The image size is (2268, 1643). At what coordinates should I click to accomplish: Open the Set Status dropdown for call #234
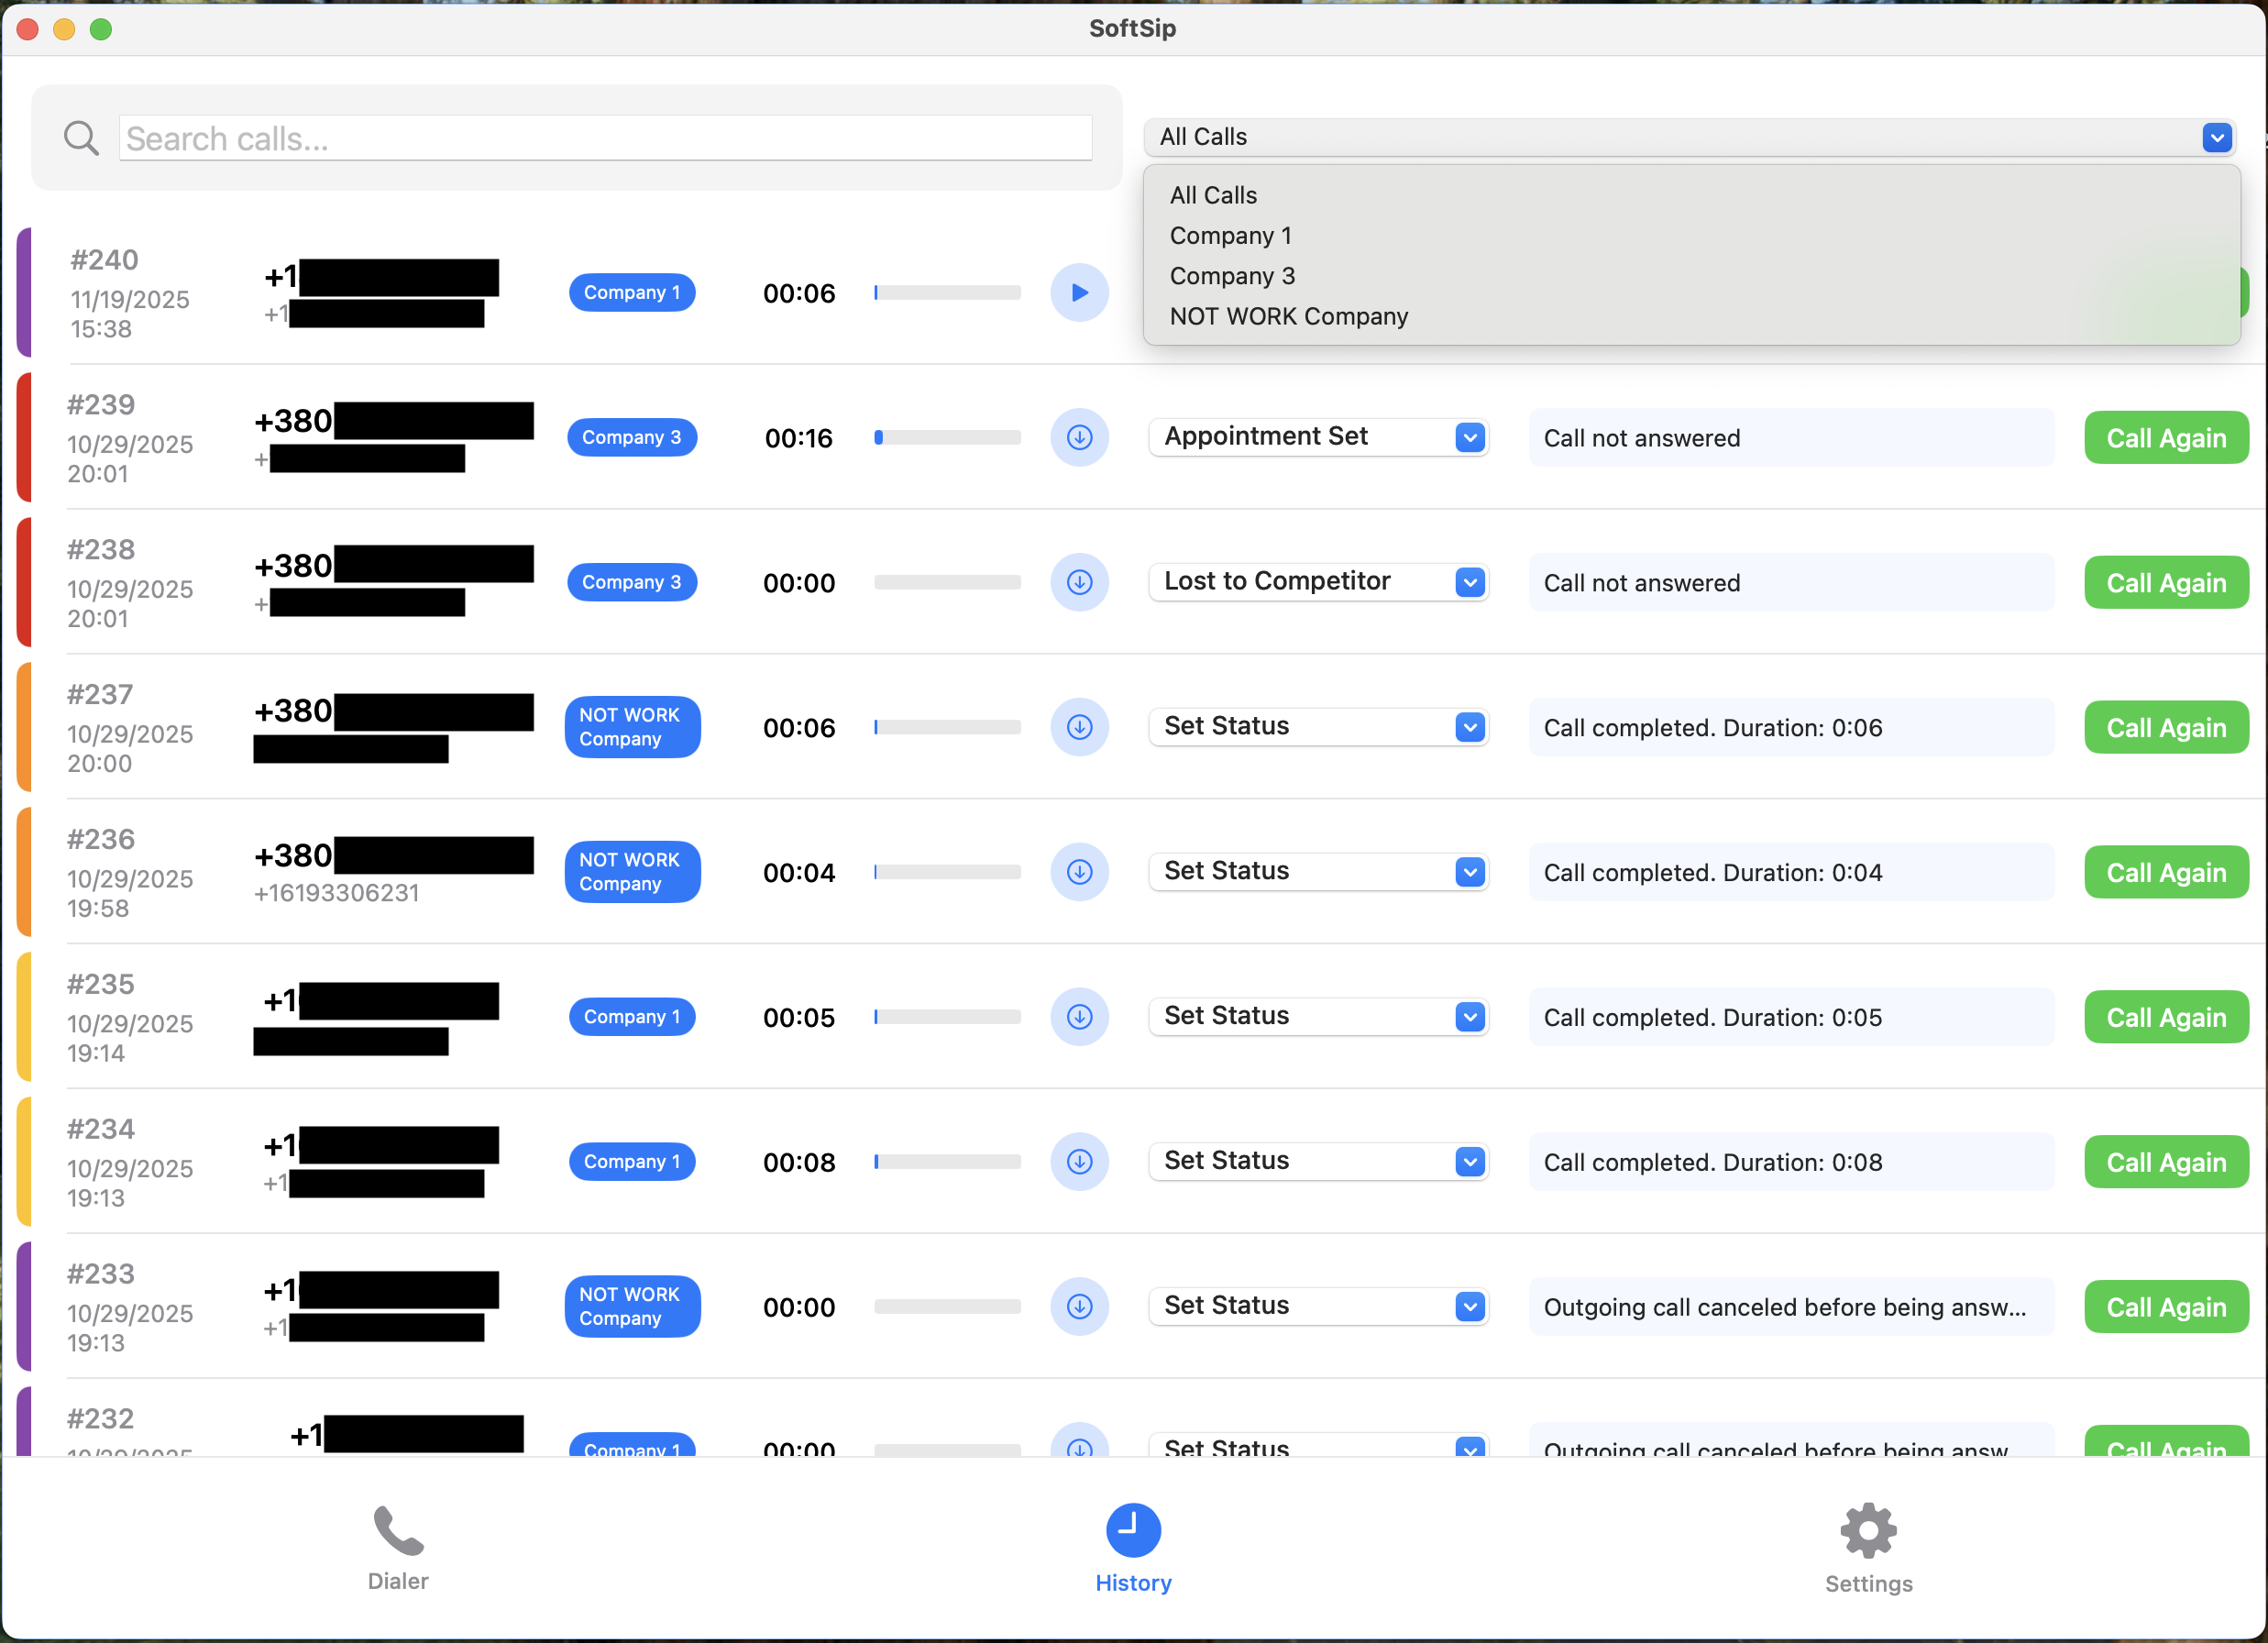(1318, 1161)
